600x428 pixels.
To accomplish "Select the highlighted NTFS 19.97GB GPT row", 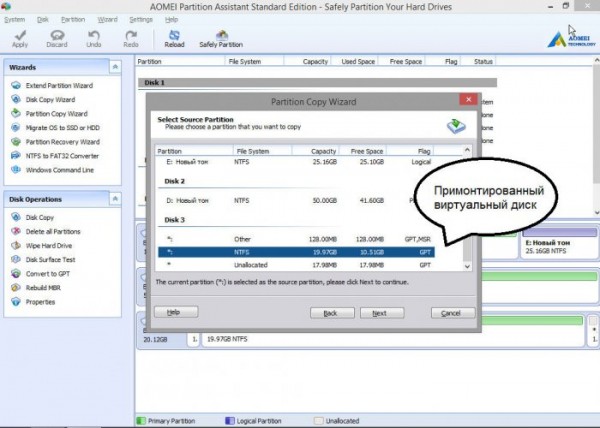I will pyautogui.click(x=296, y=252).
